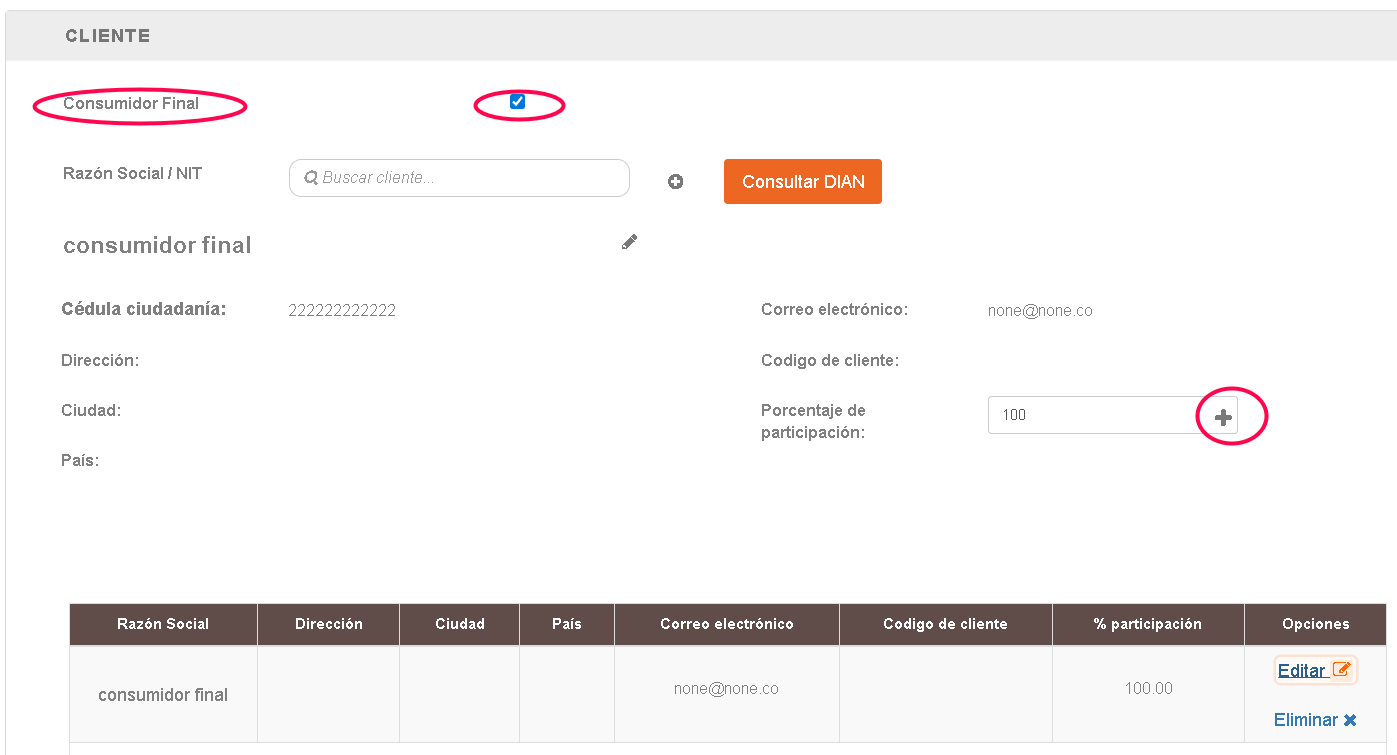
Task: Click the Buscar cliente search field
Action: point(470,178)
